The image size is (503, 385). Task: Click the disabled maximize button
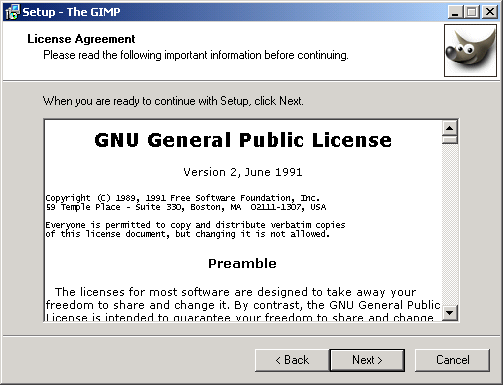pos(472,12)
